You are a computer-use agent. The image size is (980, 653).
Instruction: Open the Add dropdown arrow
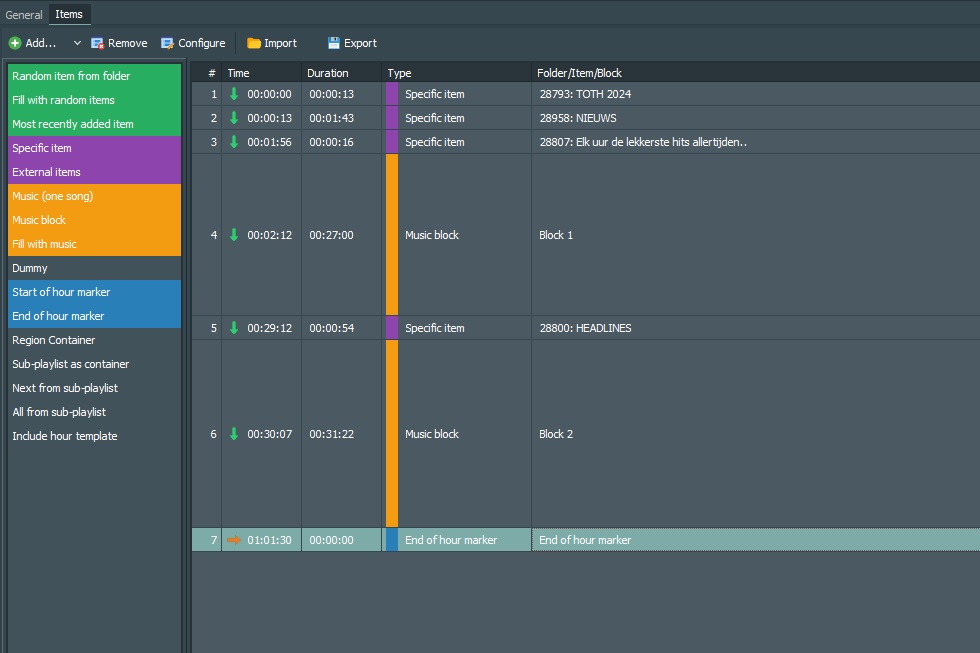point(77,43)
